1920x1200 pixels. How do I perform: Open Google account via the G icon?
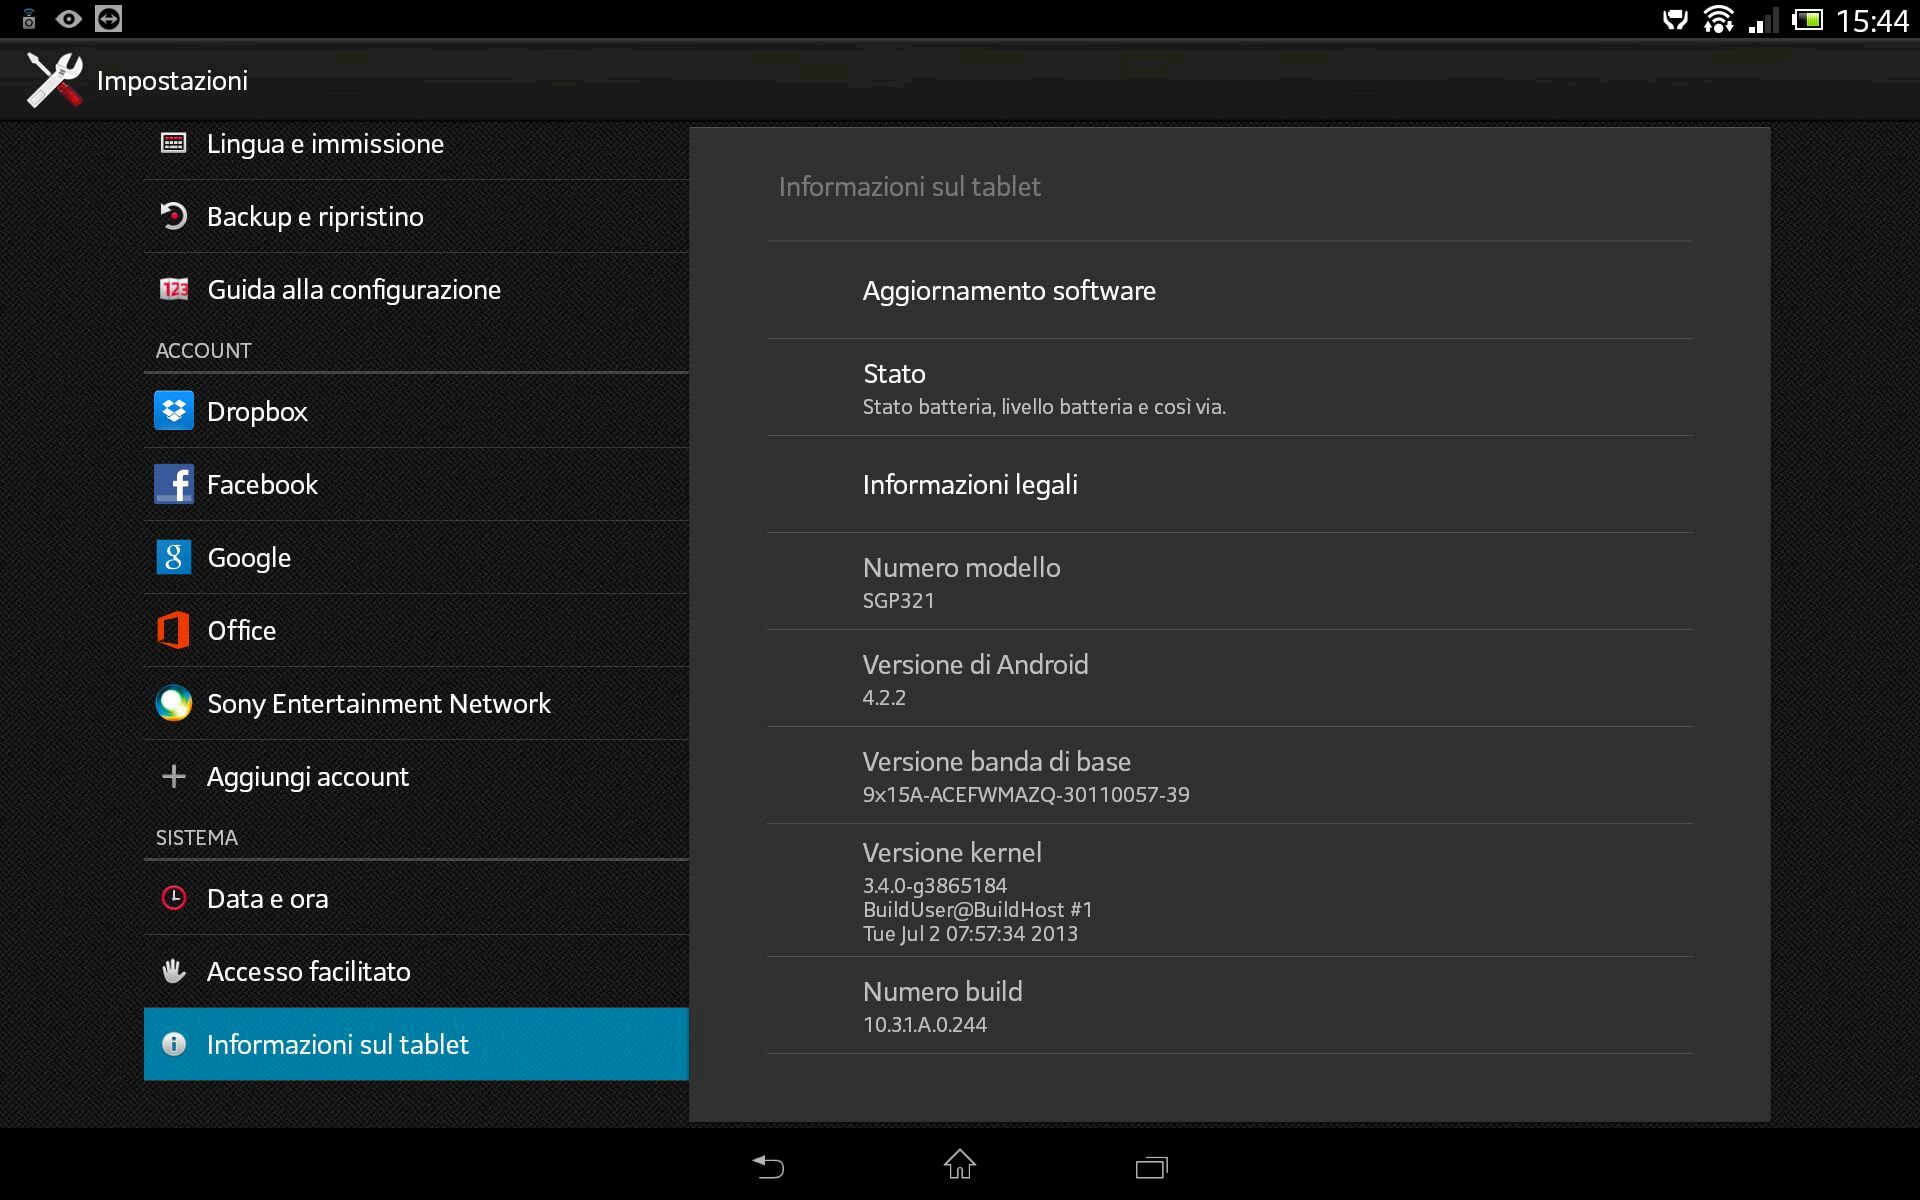pyautogui.click(x=174, y=557)
